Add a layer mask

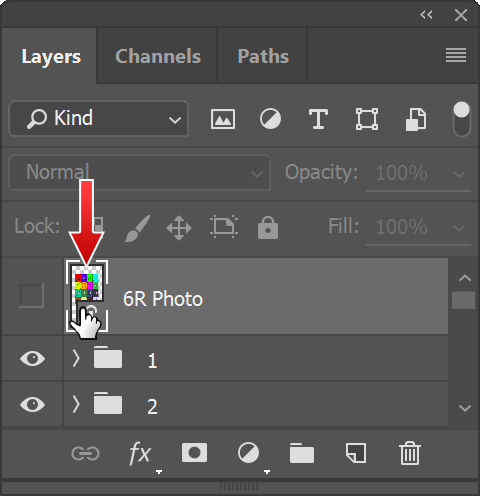tap(194, 453)
